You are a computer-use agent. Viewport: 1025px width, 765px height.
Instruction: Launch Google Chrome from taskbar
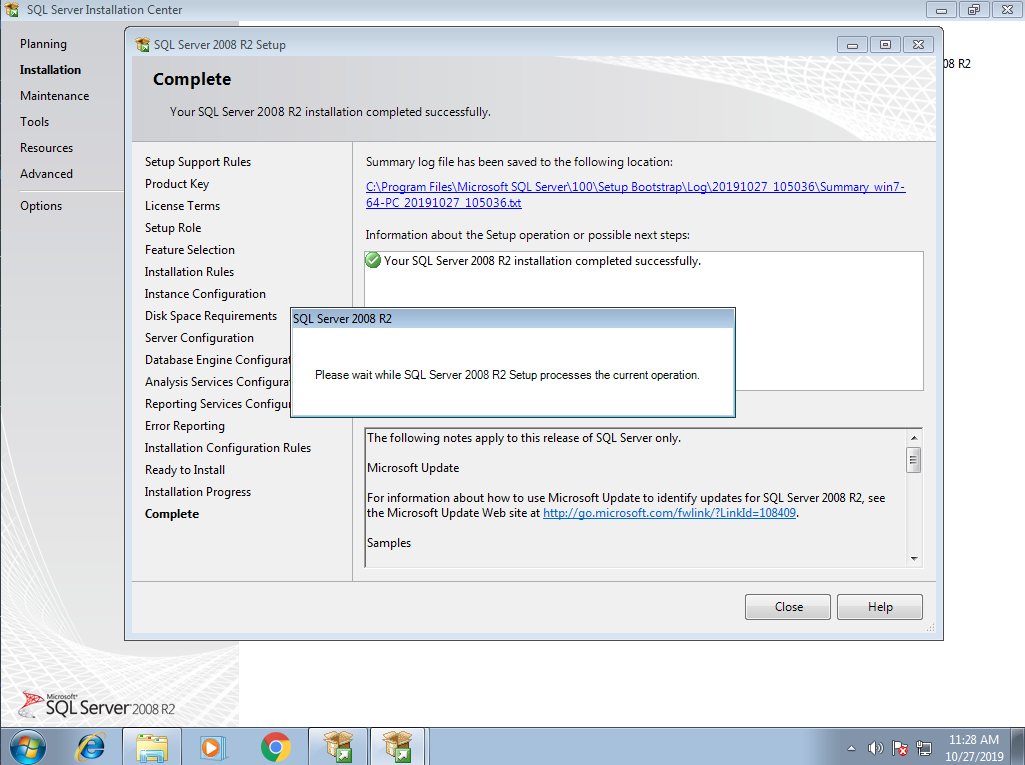tap(275, 747)
